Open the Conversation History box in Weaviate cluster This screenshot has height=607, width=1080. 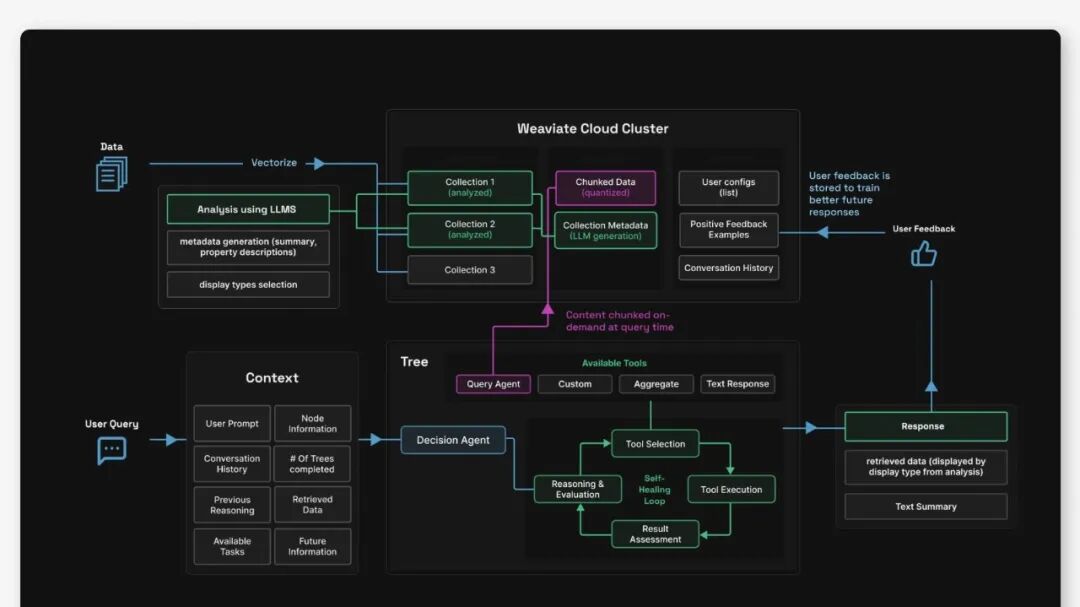pos(729,268)
